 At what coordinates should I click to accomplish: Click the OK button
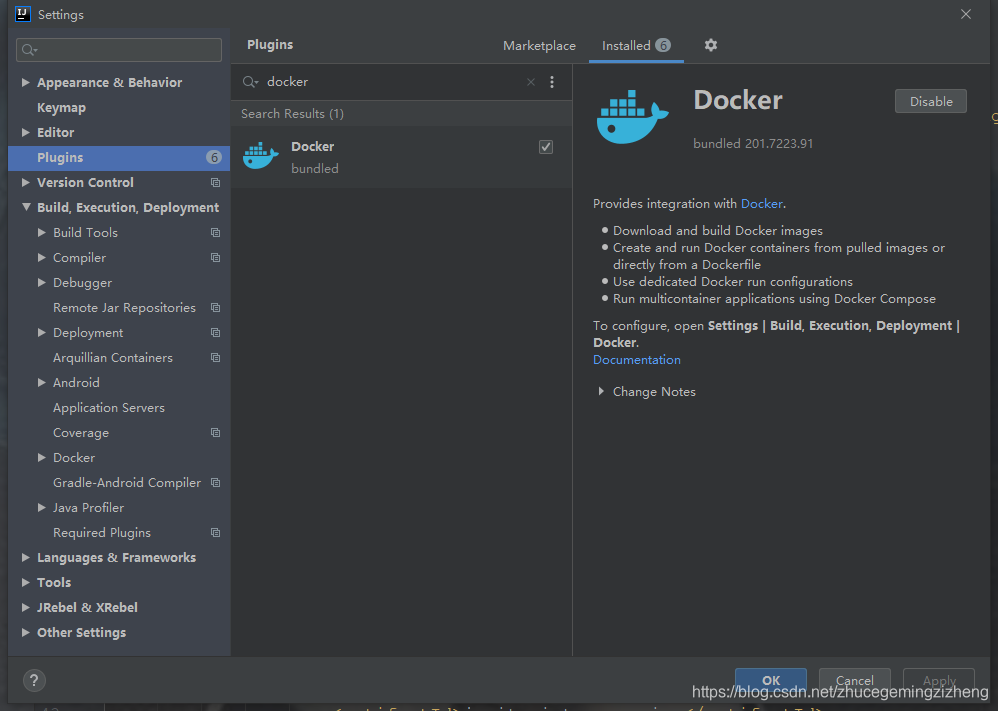pos(771,680)
